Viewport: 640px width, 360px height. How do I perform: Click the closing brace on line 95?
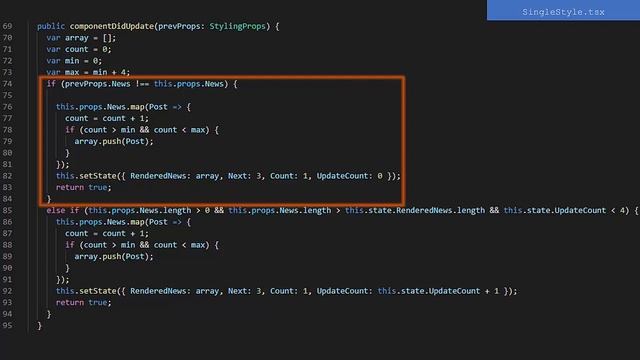pos(40,325)
